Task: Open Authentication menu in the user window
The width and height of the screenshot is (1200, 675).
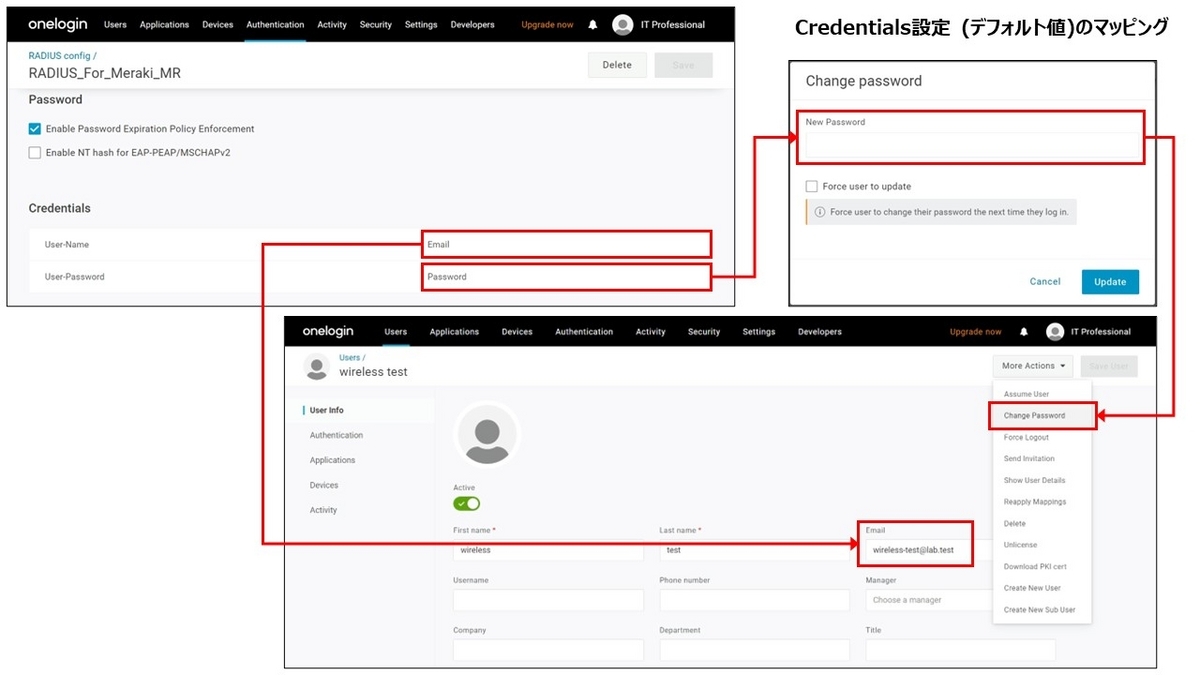Action: point(584,332)
